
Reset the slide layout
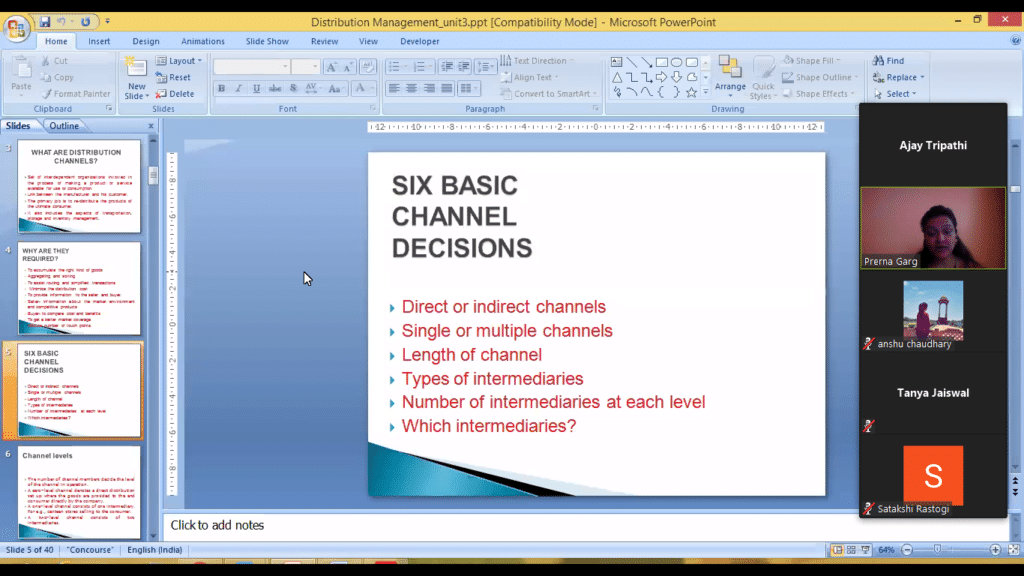pos(173,77)
